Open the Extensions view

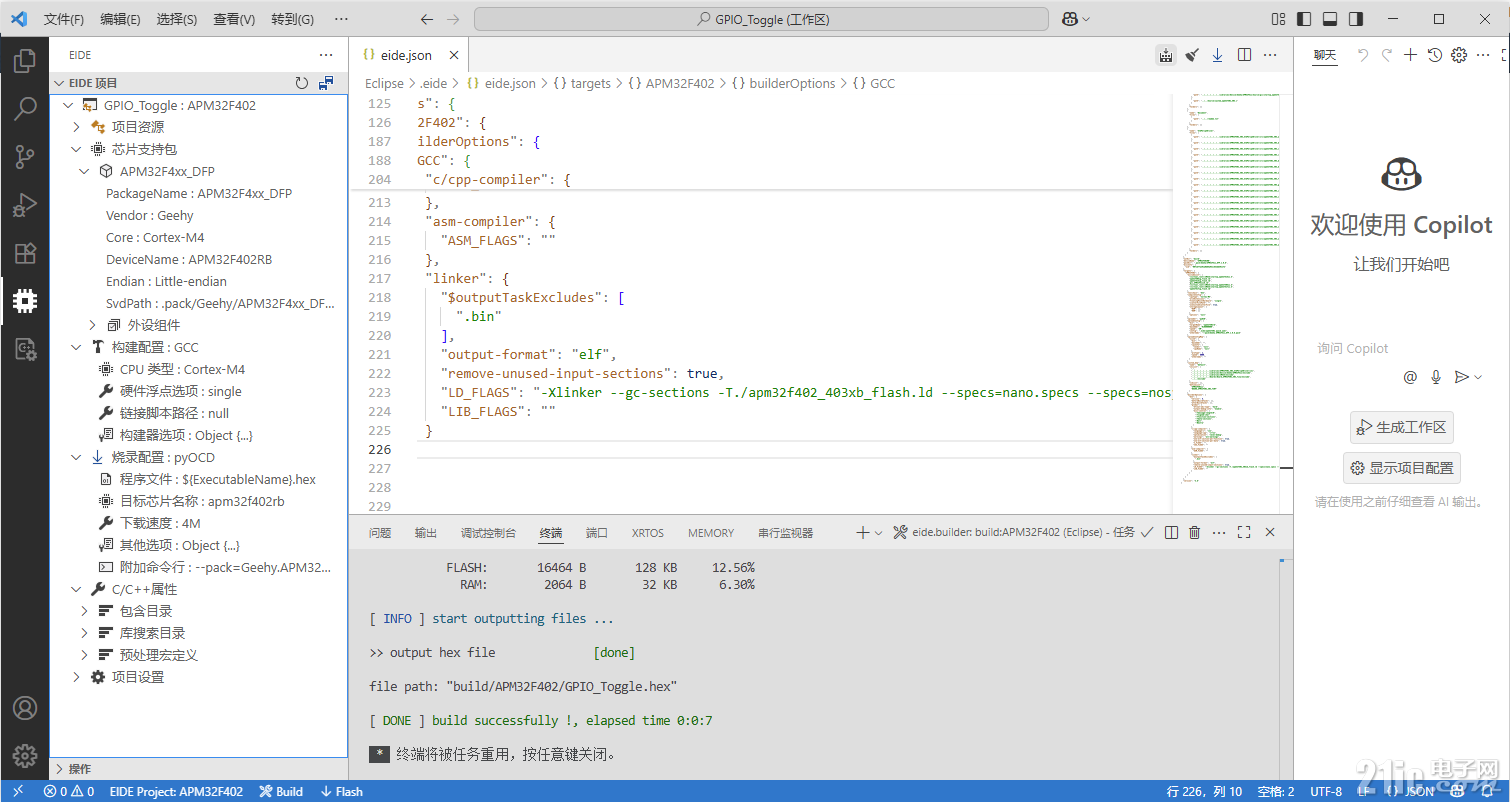coord(24,252)
